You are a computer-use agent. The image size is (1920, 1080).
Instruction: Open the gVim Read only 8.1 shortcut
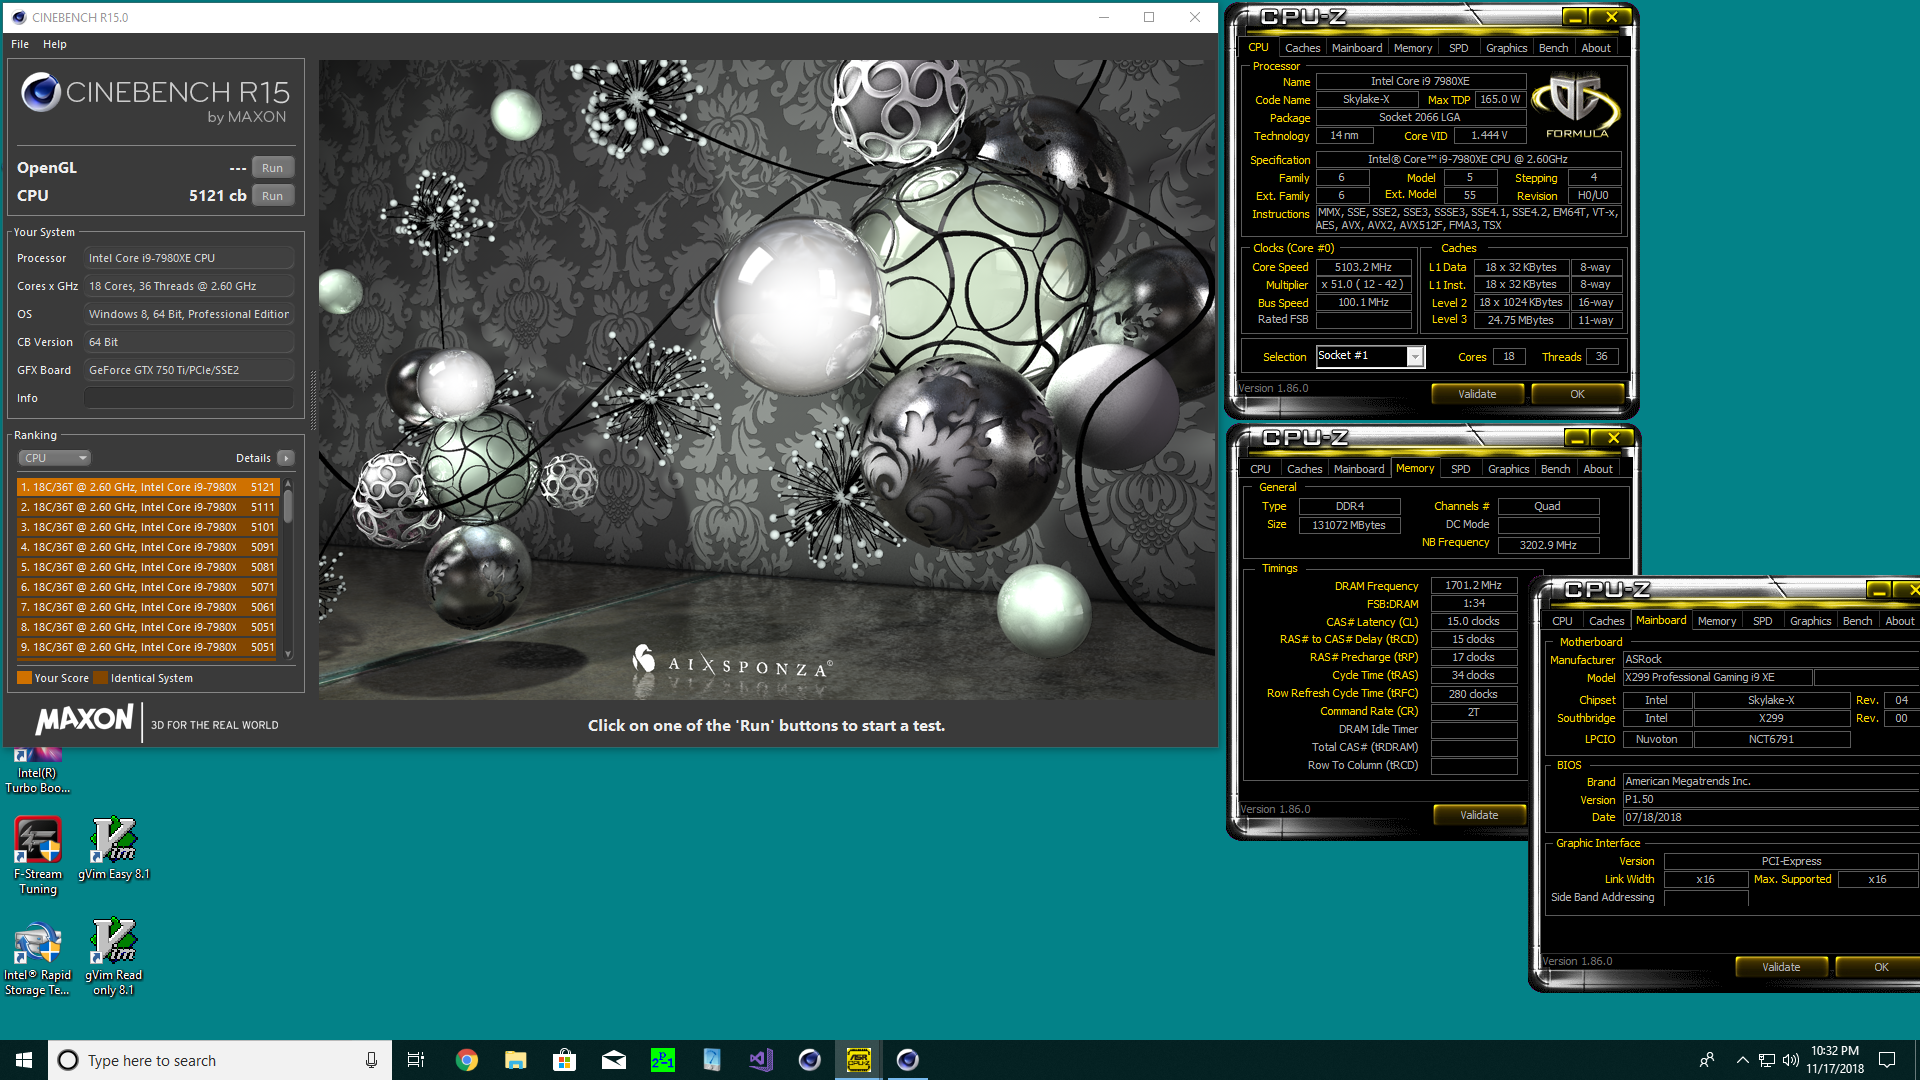tap(113, 958)
